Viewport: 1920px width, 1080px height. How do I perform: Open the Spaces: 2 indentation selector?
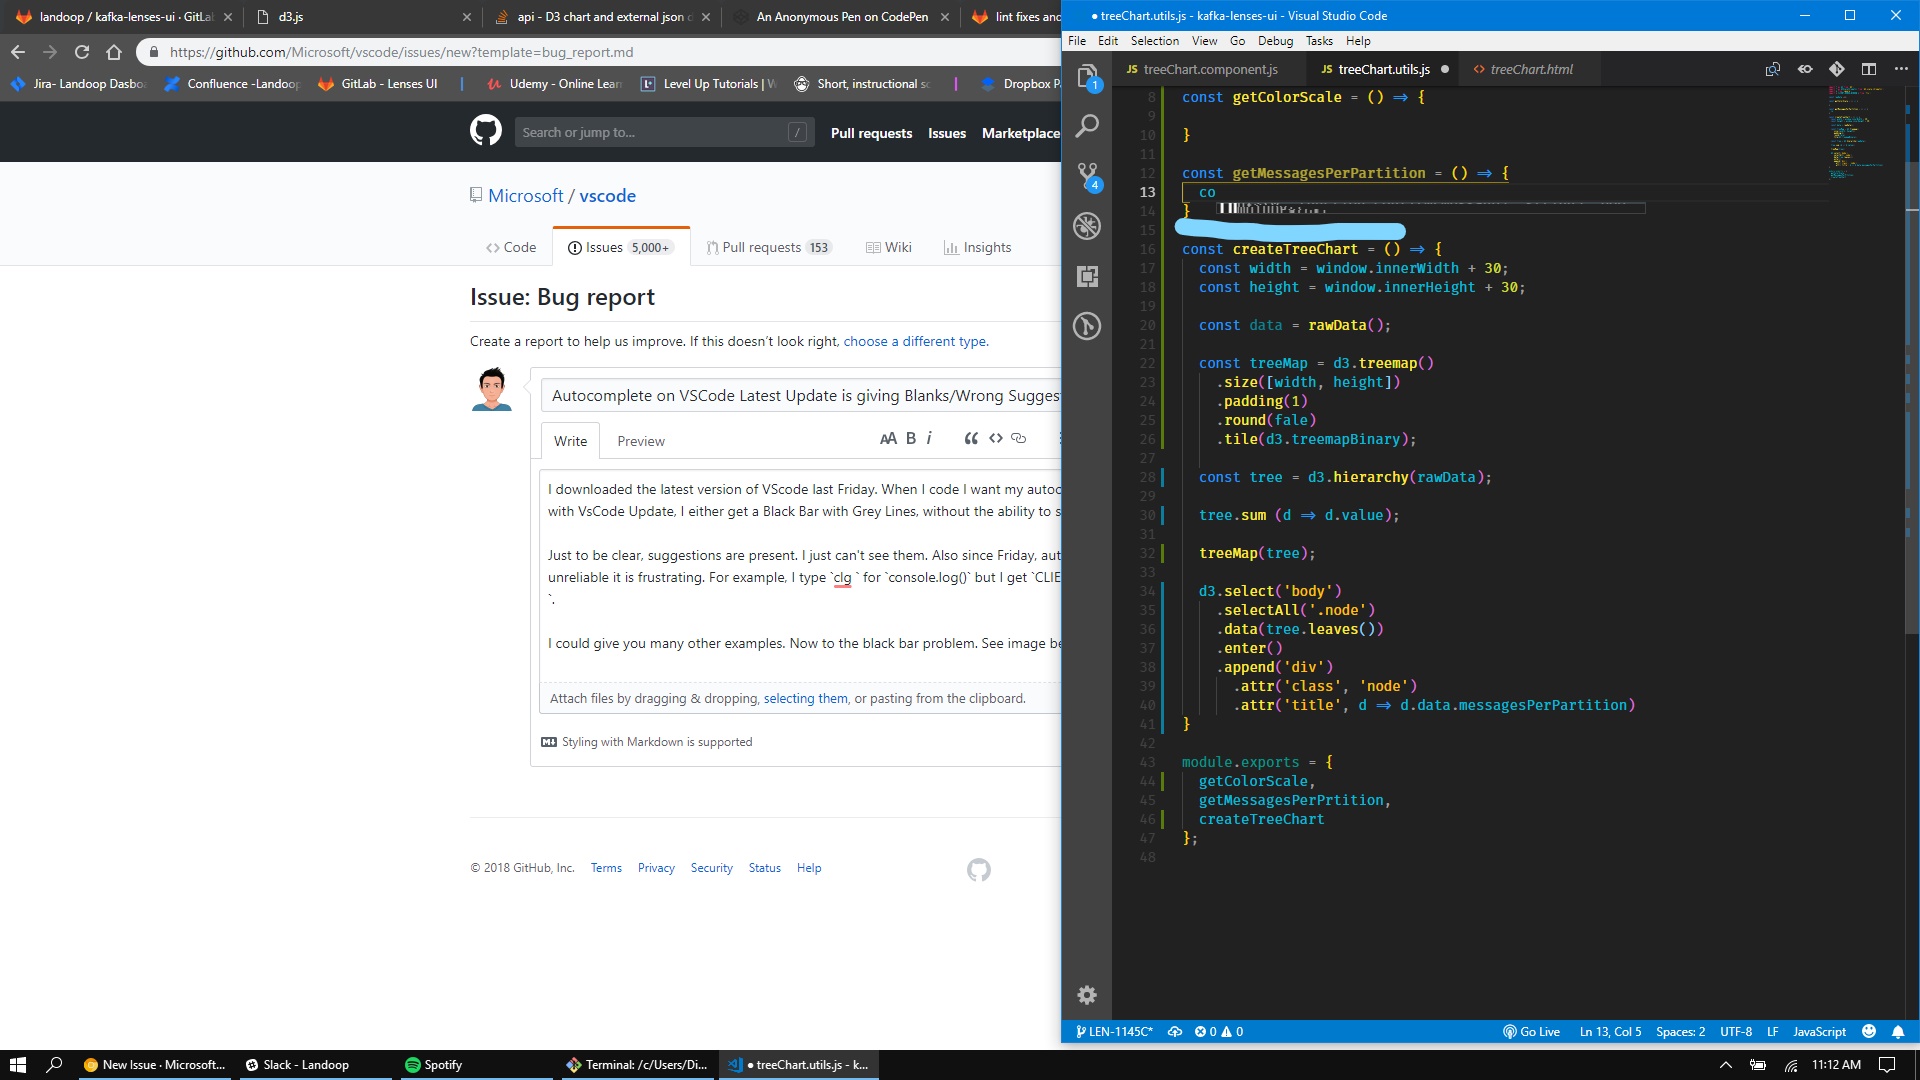pyautogui.click(x=1680, y=1032)
